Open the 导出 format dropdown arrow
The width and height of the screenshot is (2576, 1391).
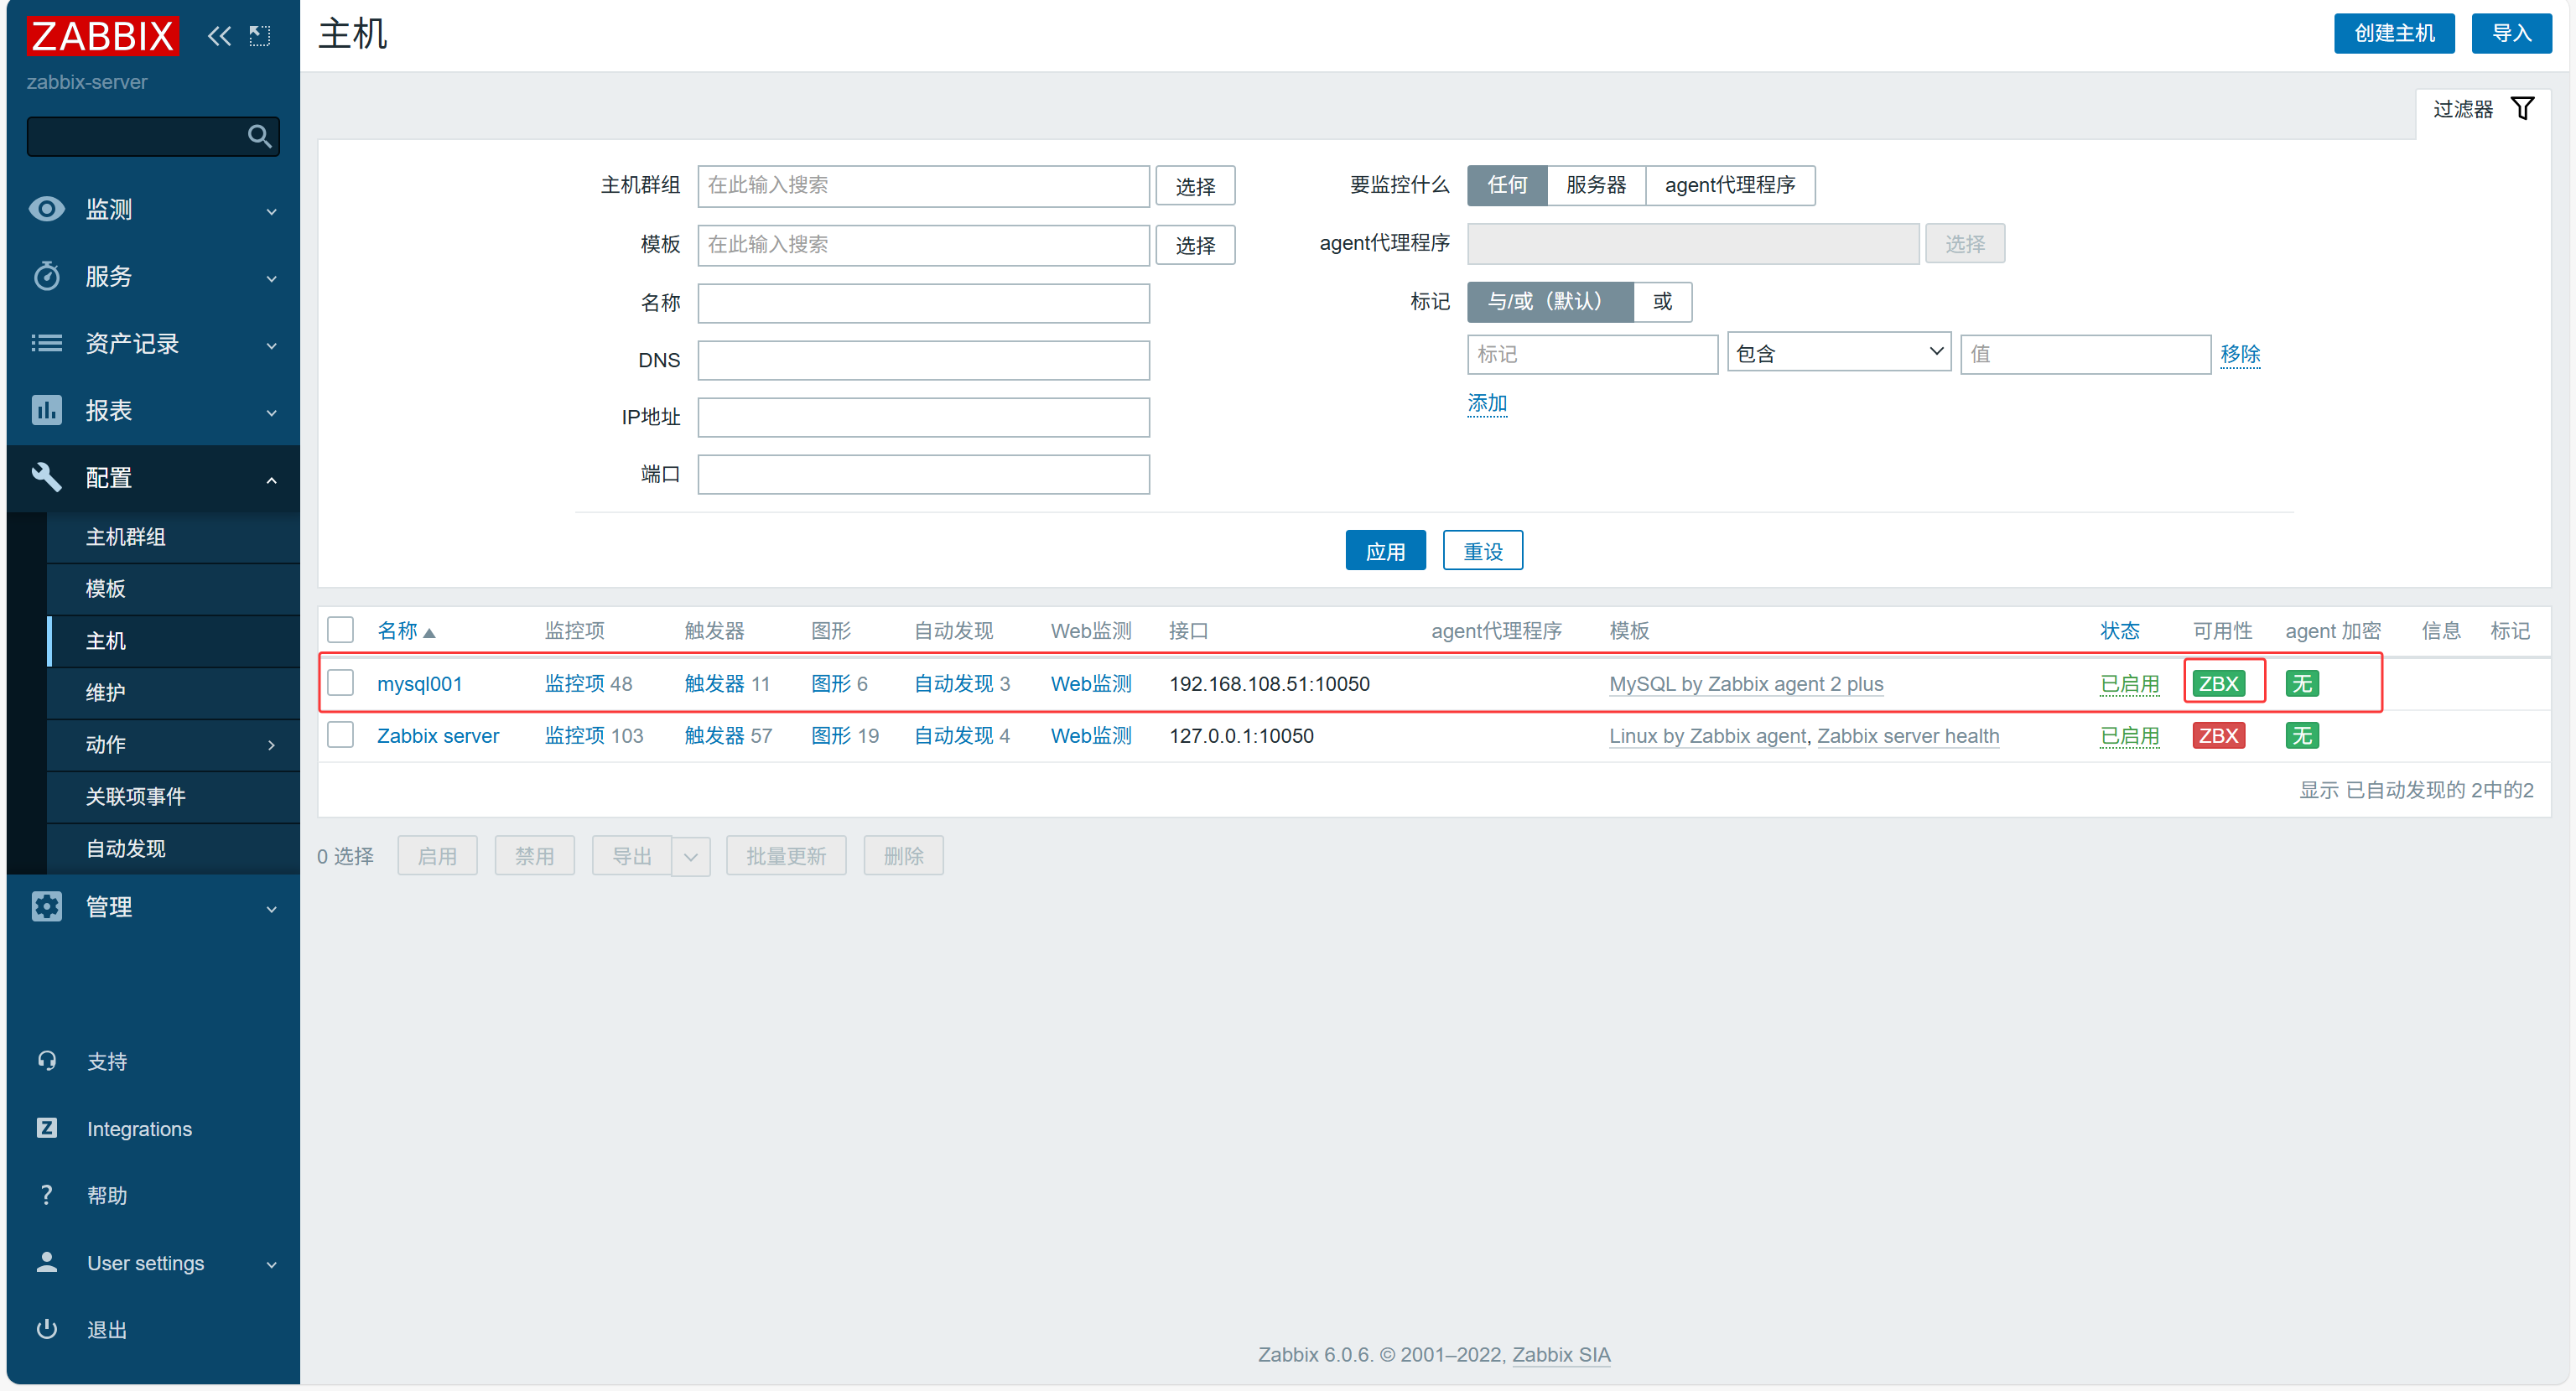[690, 856]
